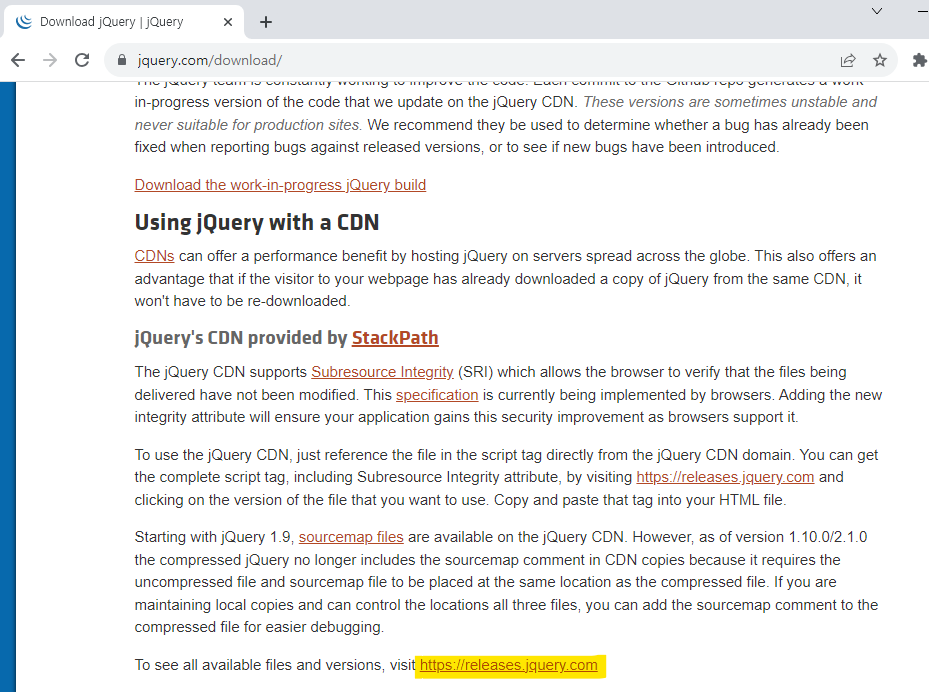
Task: Open the StackPath link
Action: coord(395,338)
